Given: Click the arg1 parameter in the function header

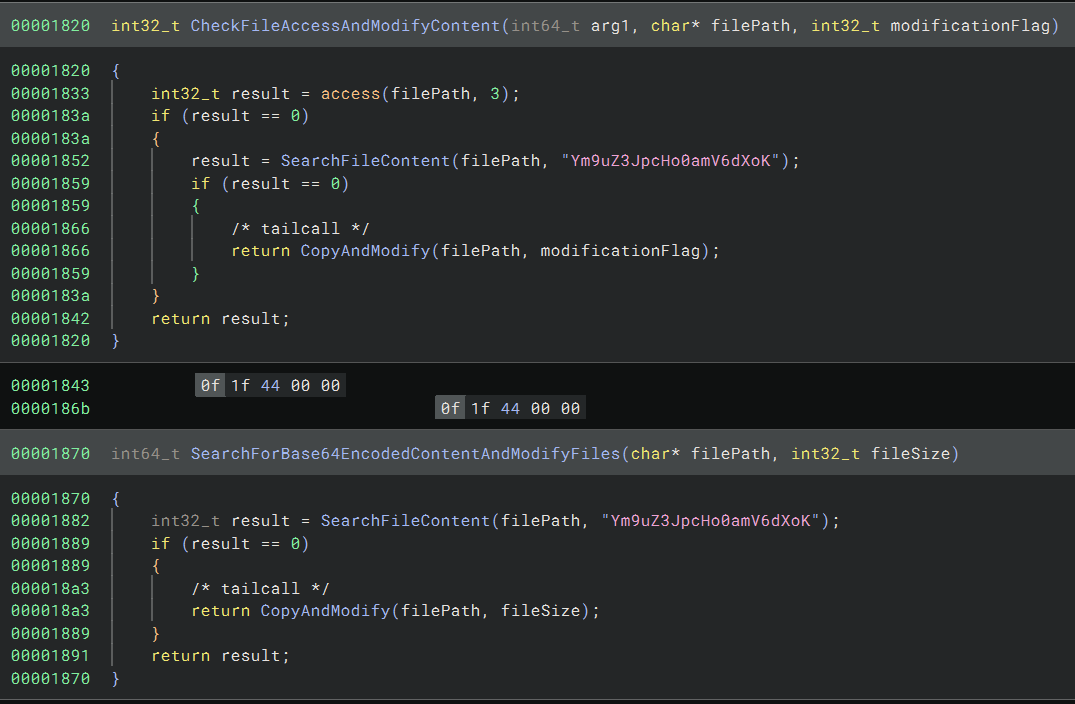Looking at the screenshot, I should (x=610, y=26).
